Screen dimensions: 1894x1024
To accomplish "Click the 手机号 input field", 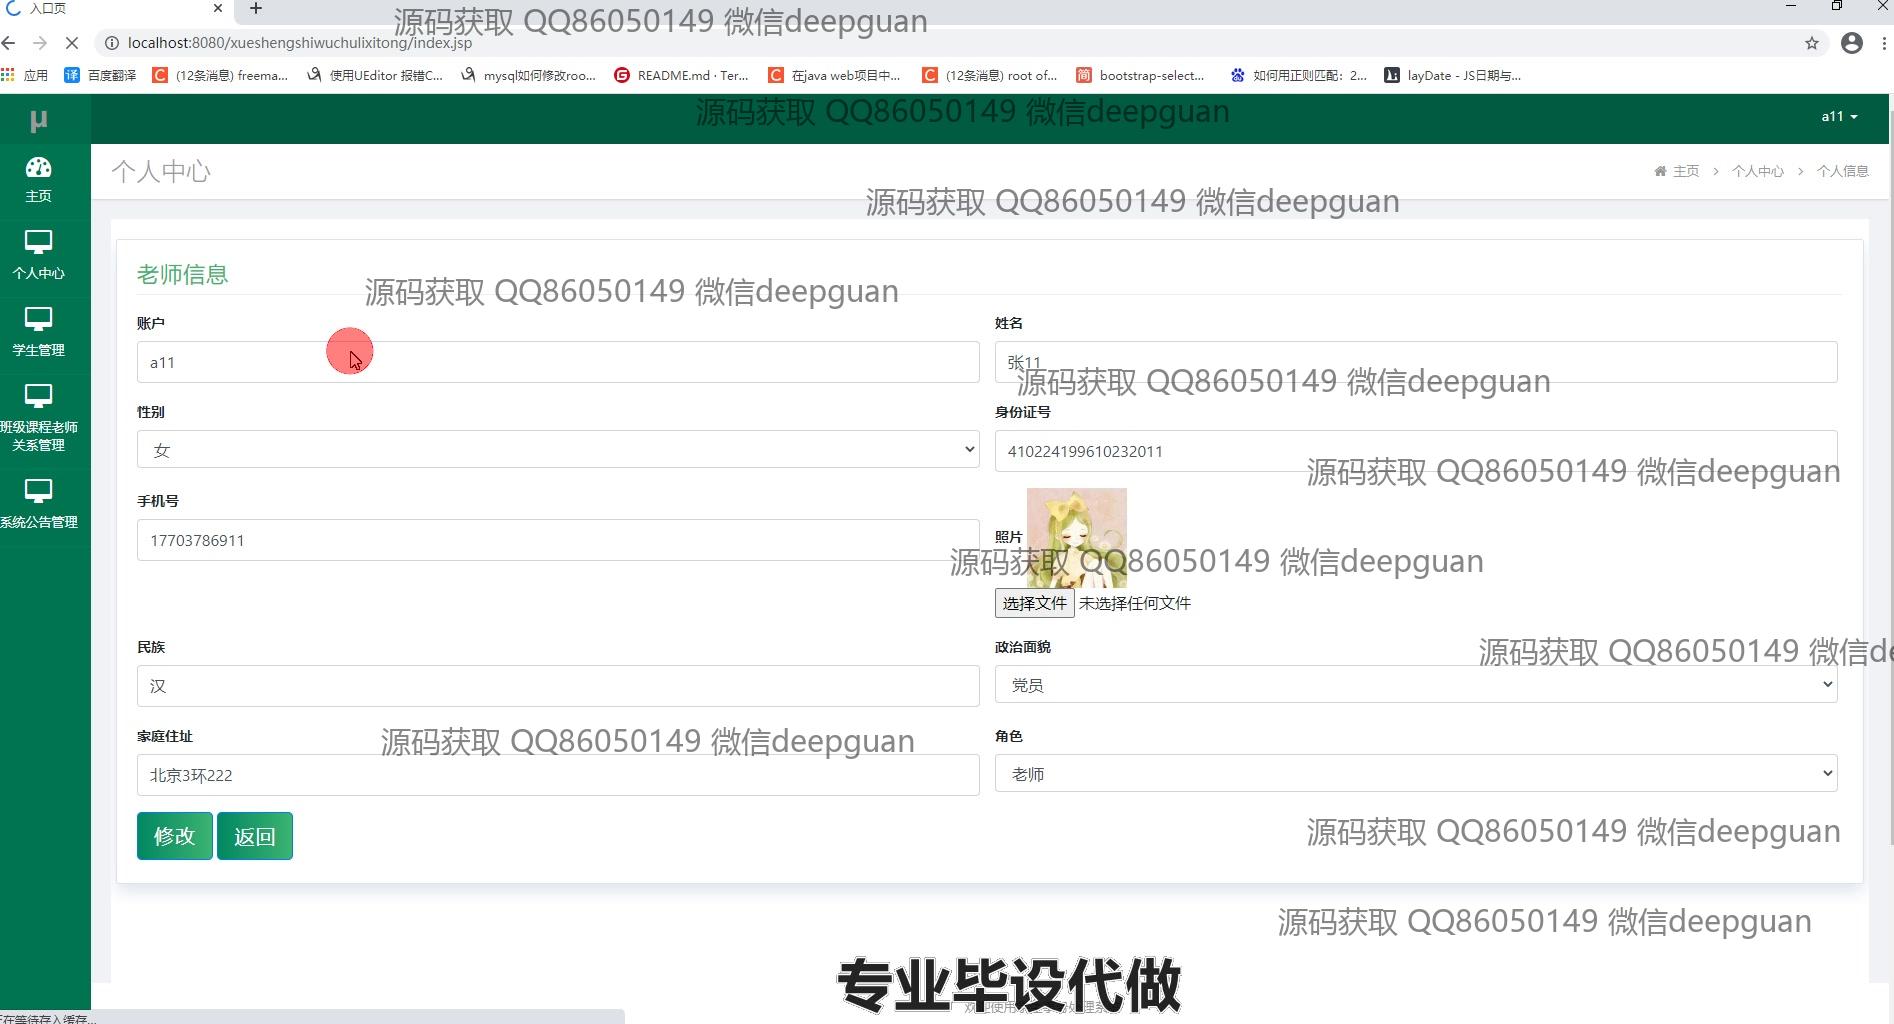I will 557,540.
